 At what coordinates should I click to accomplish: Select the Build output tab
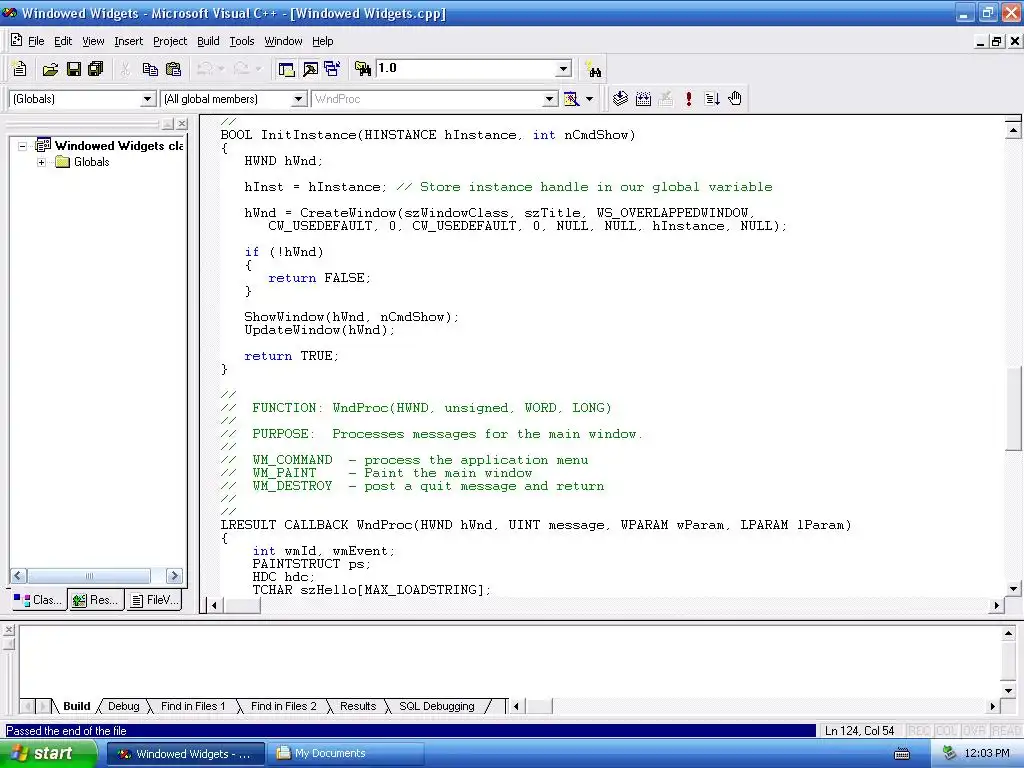tap(76, 707)
